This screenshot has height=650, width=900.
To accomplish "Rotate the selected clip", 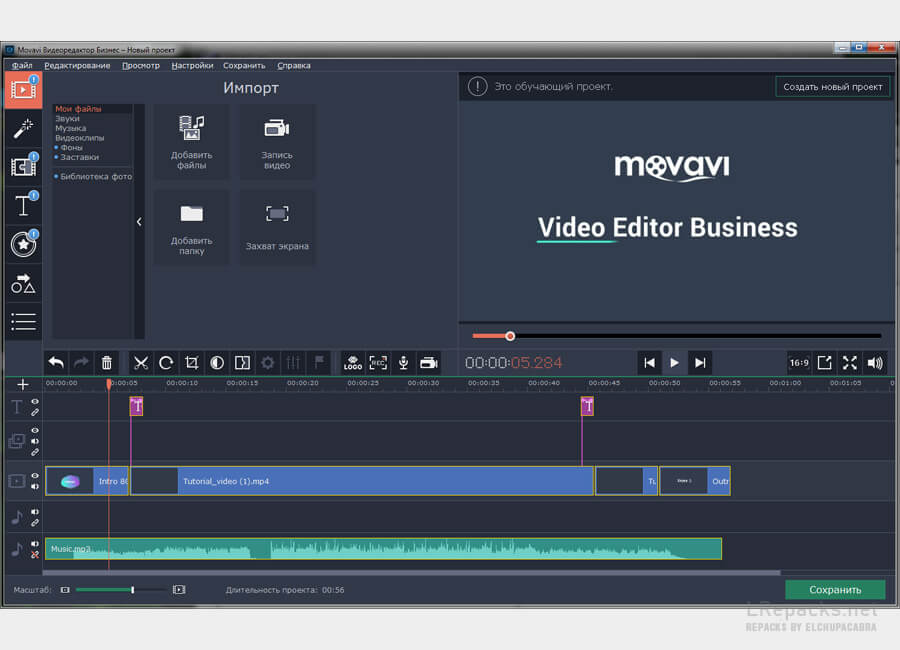I will point(166,362).
